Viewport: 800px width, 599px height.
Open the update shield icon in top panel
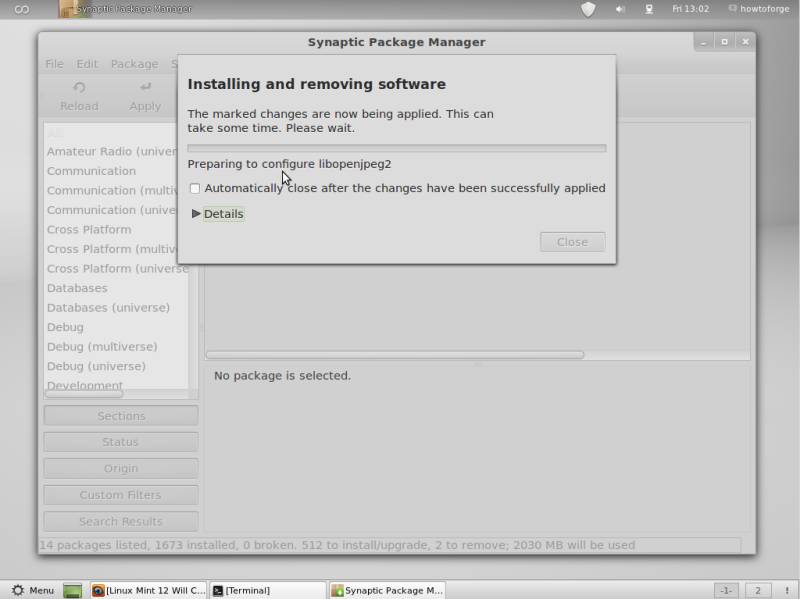(588, 9)
